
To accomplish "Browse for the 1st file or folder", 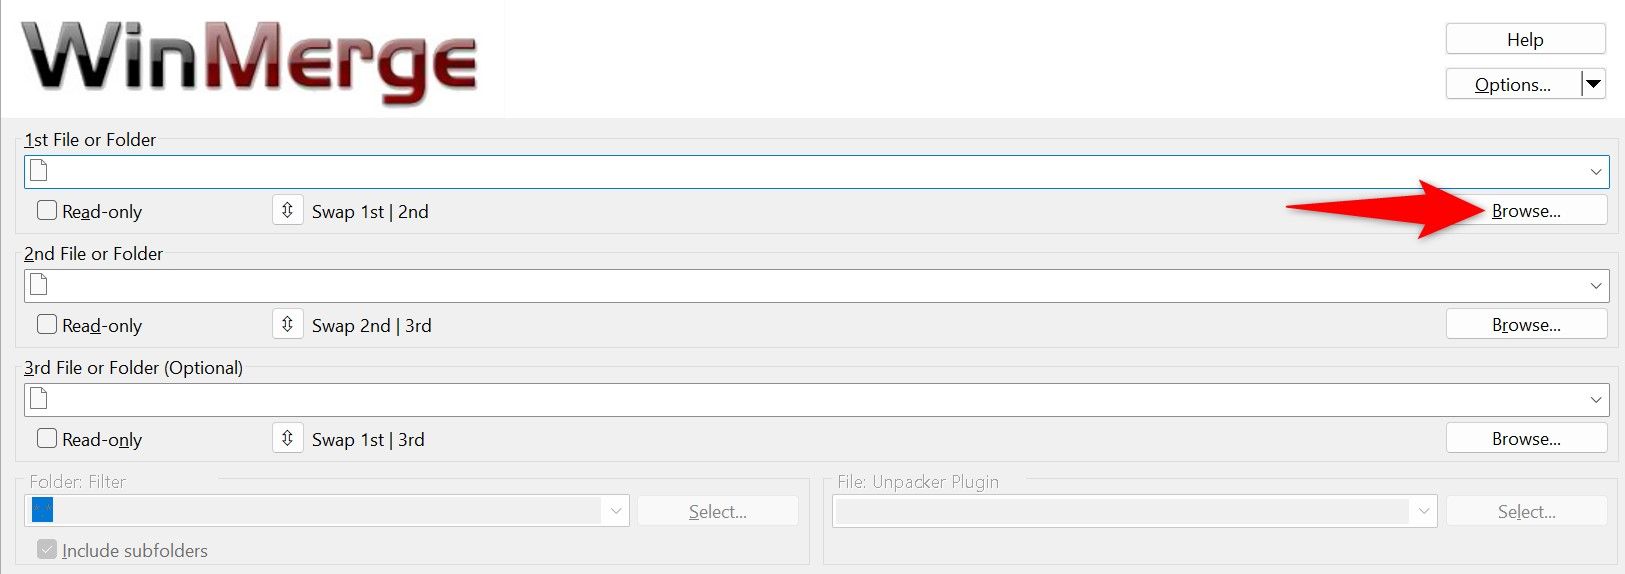I will click(x=1526, y=211).
